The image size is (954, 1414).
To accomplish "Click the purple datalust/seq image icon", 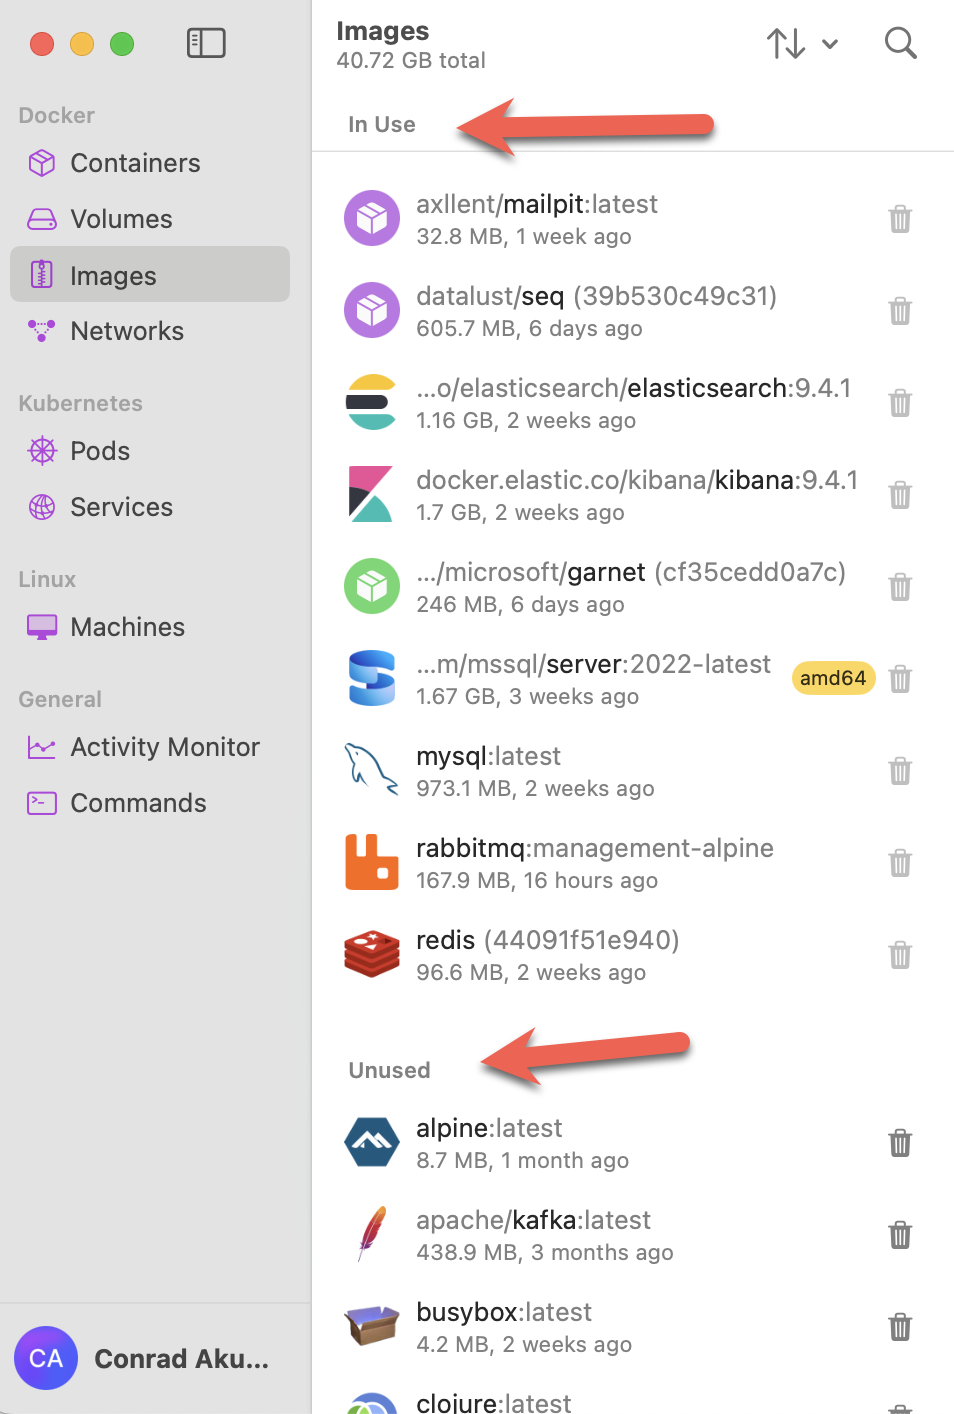I will click(372, 310).
